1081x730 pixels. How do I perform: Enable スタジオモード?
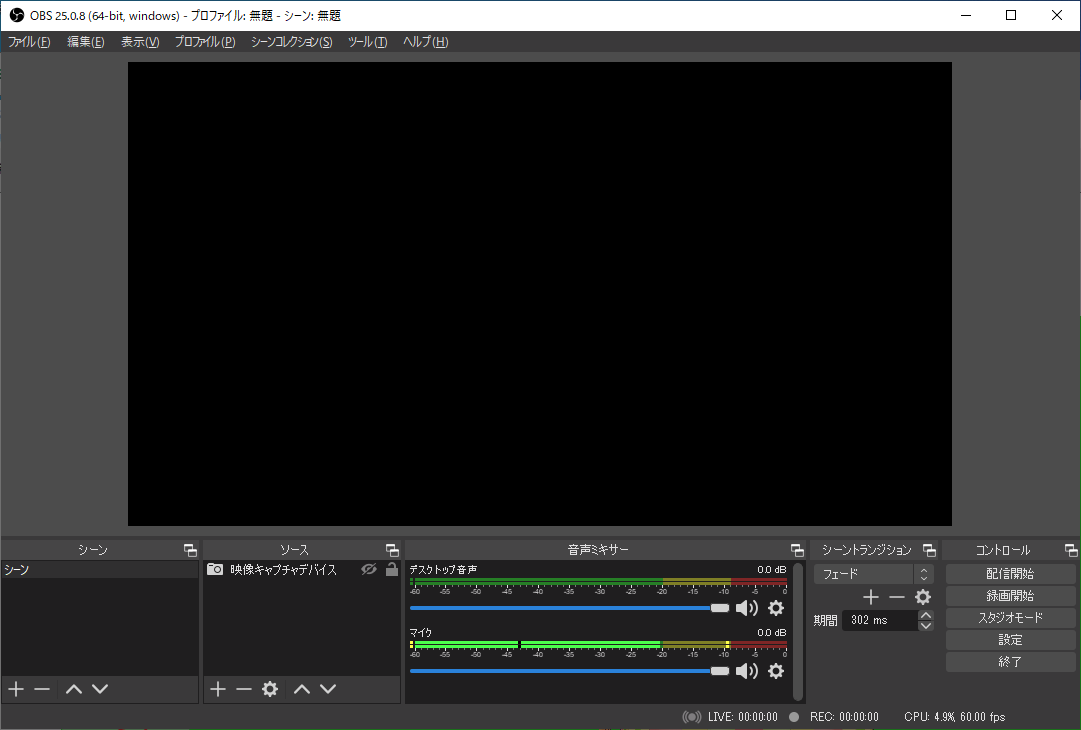coord(1011,618)
